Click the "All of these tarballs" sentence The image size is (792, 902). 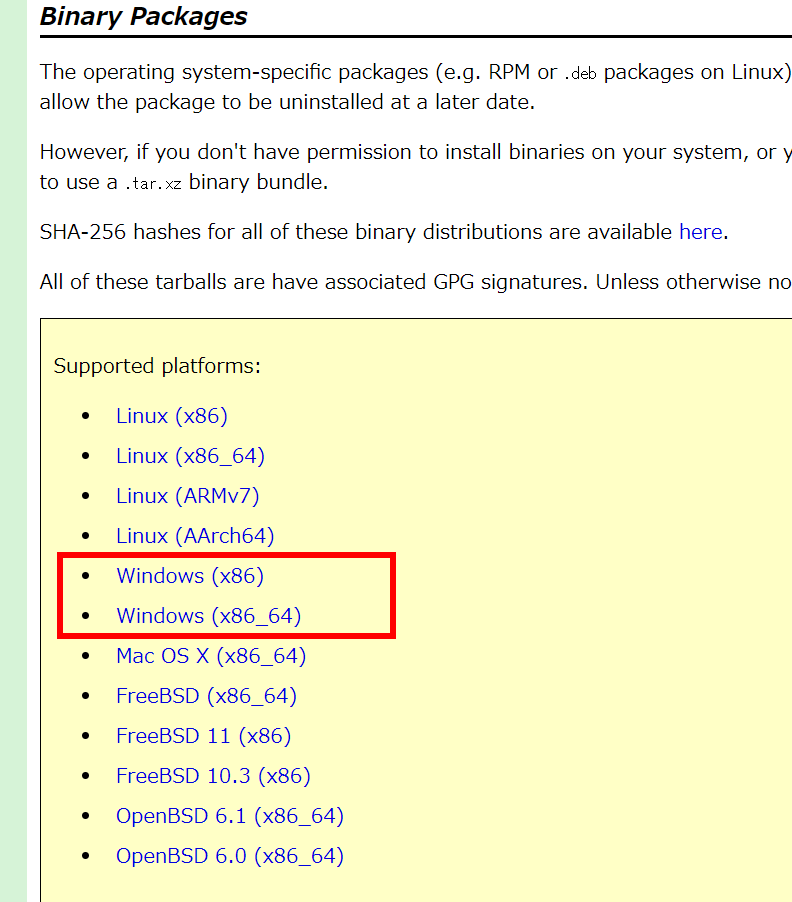(416, 282)
